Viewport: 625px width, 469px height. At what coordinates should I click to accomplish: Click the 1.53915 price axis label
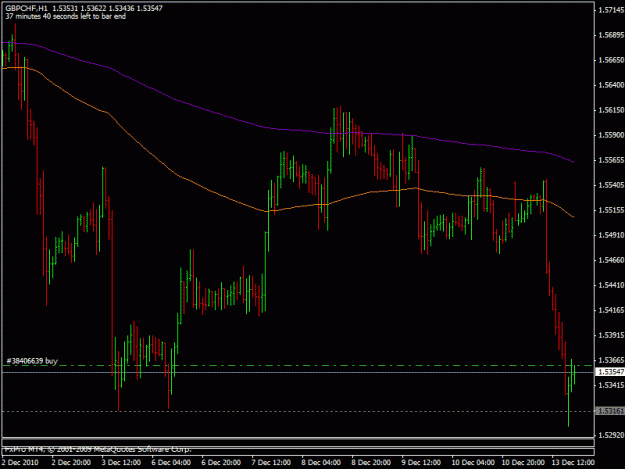coord(611,335)
